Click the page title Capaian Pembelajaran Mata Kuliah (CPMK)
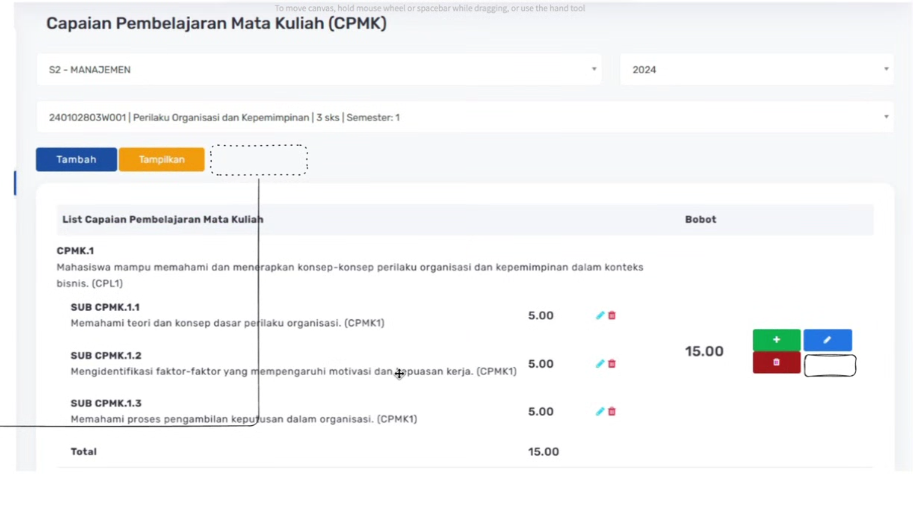Screen dimensions: 913x505 click(216, 23)
